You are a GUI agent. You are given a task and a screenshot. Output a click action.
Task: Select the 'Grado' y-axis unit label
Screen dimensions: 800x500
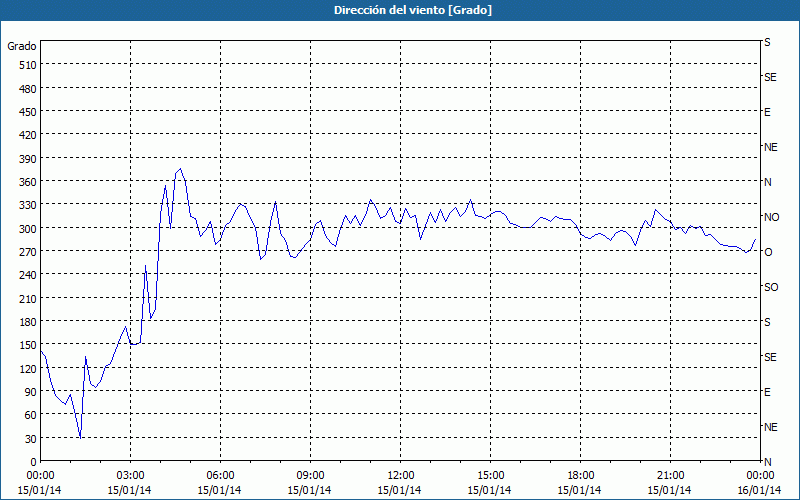22,46
